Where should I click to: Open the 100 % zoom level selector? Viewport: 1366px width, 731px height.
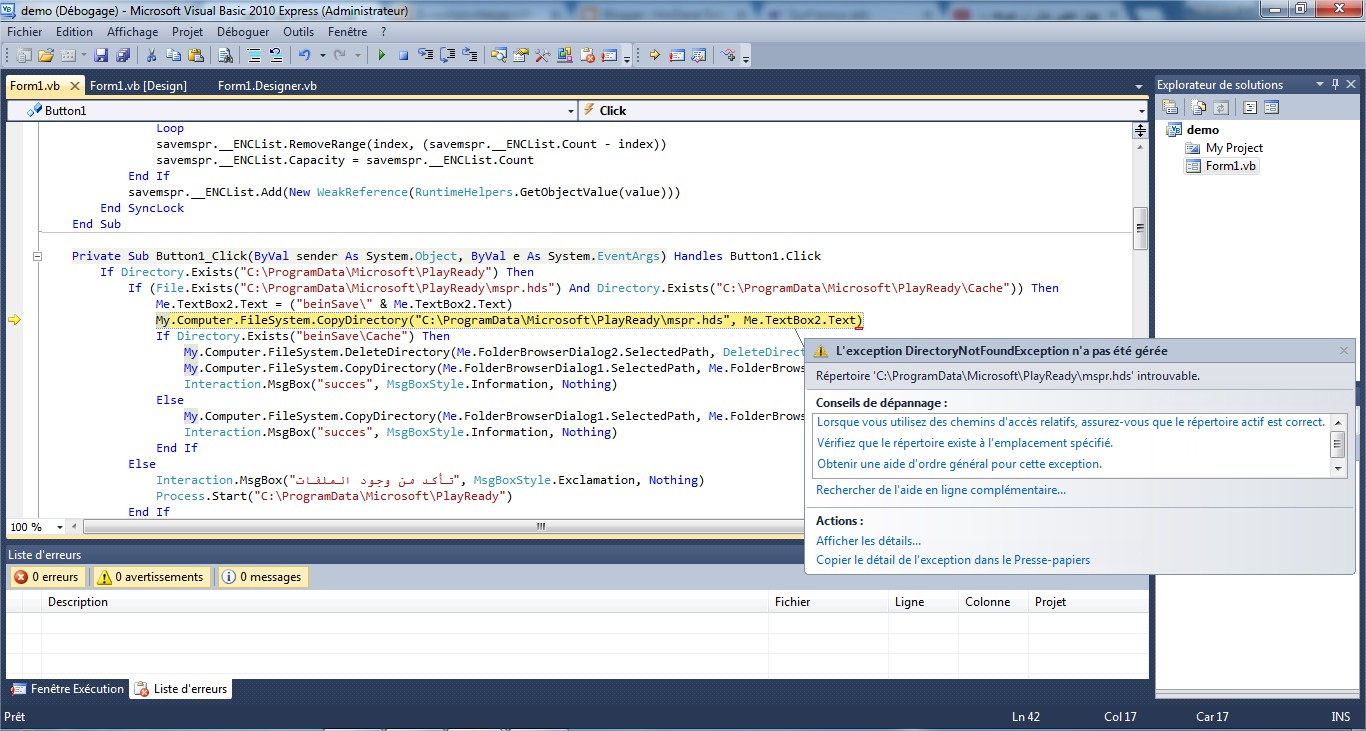pos(60,527)
